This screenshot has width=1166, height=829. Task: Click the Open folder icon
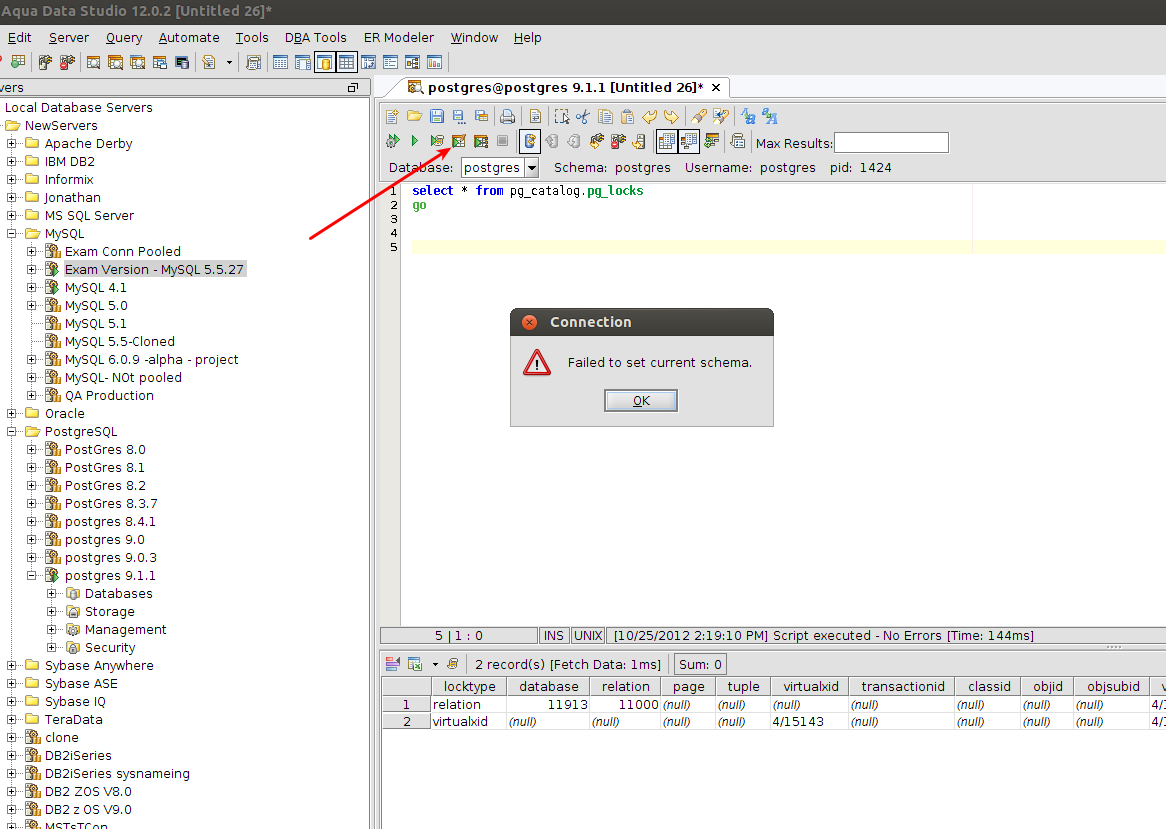pyautogui.click(x=414, y=116)
